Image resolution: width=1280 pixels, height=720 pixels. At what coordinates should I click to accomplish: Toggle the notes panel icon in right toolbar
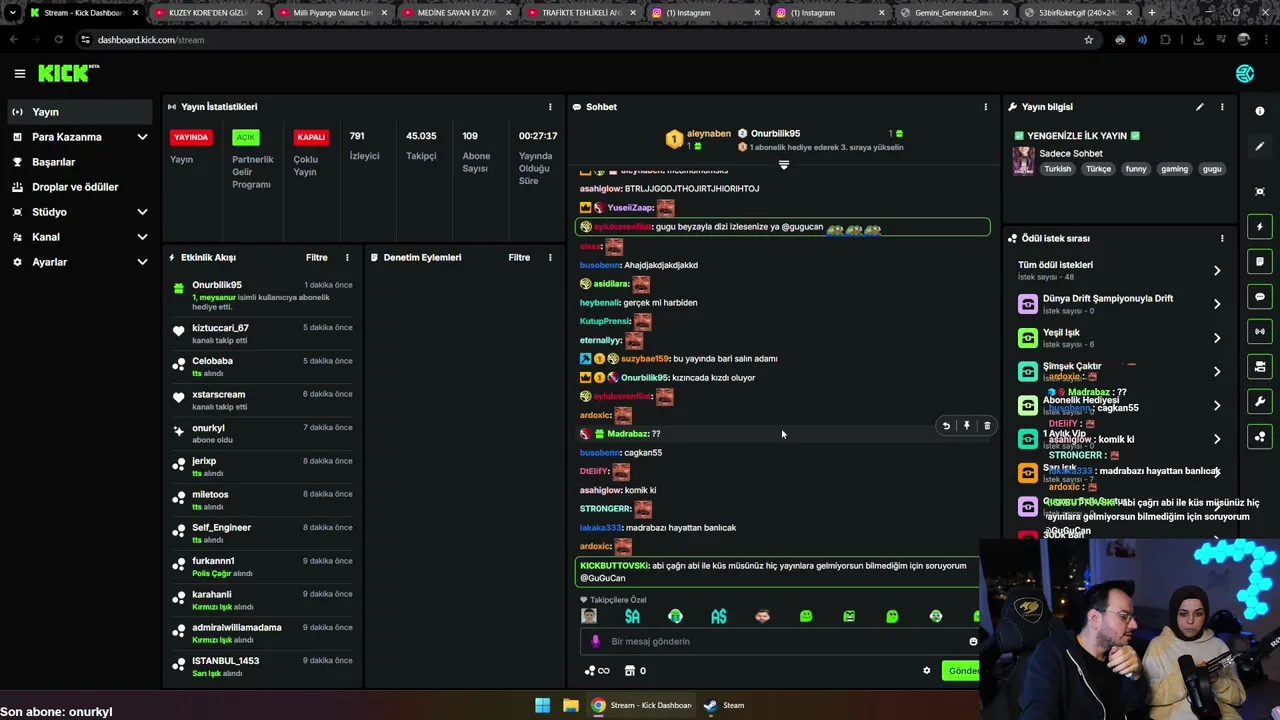tap(1260, 262)
